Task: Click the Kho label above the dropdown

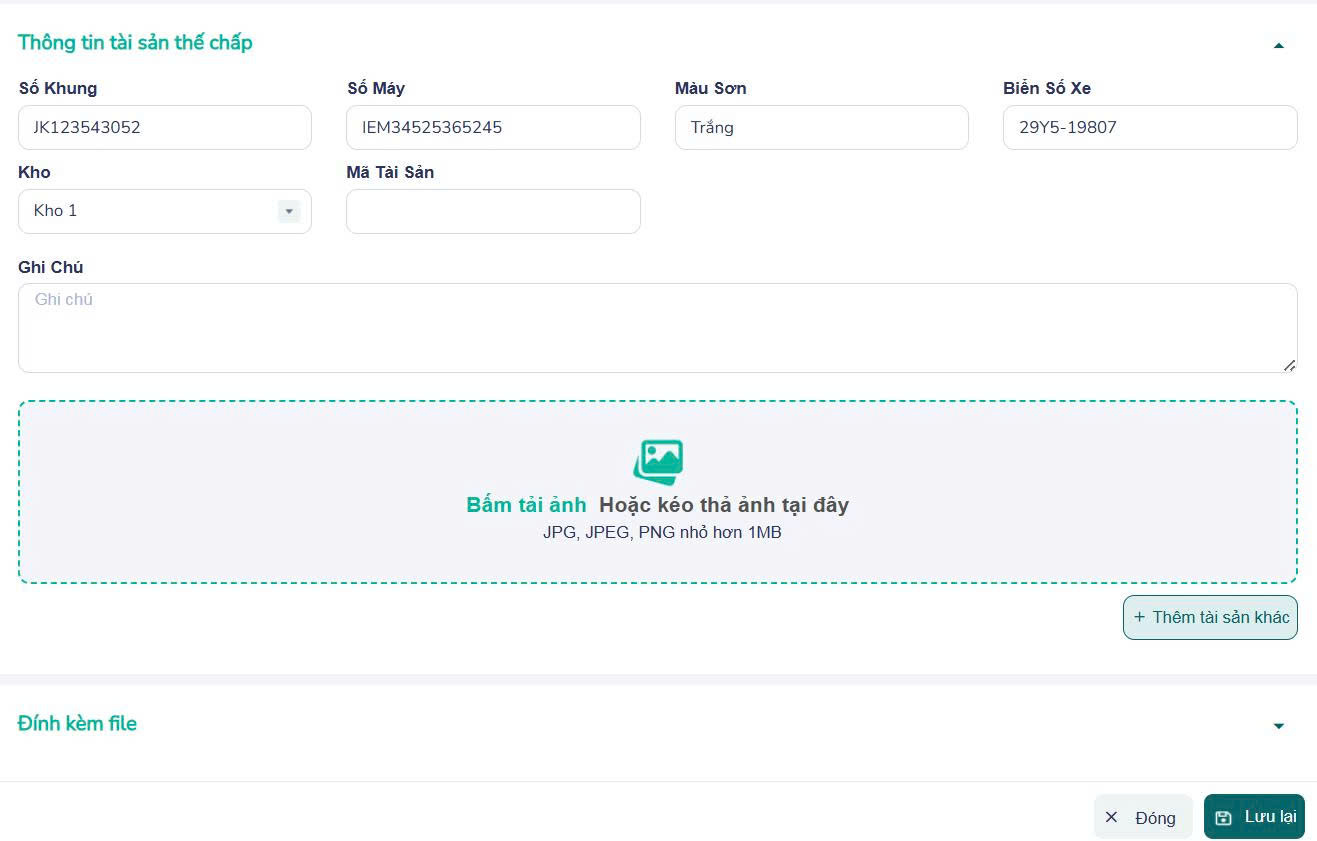Action: pos(34,172)
